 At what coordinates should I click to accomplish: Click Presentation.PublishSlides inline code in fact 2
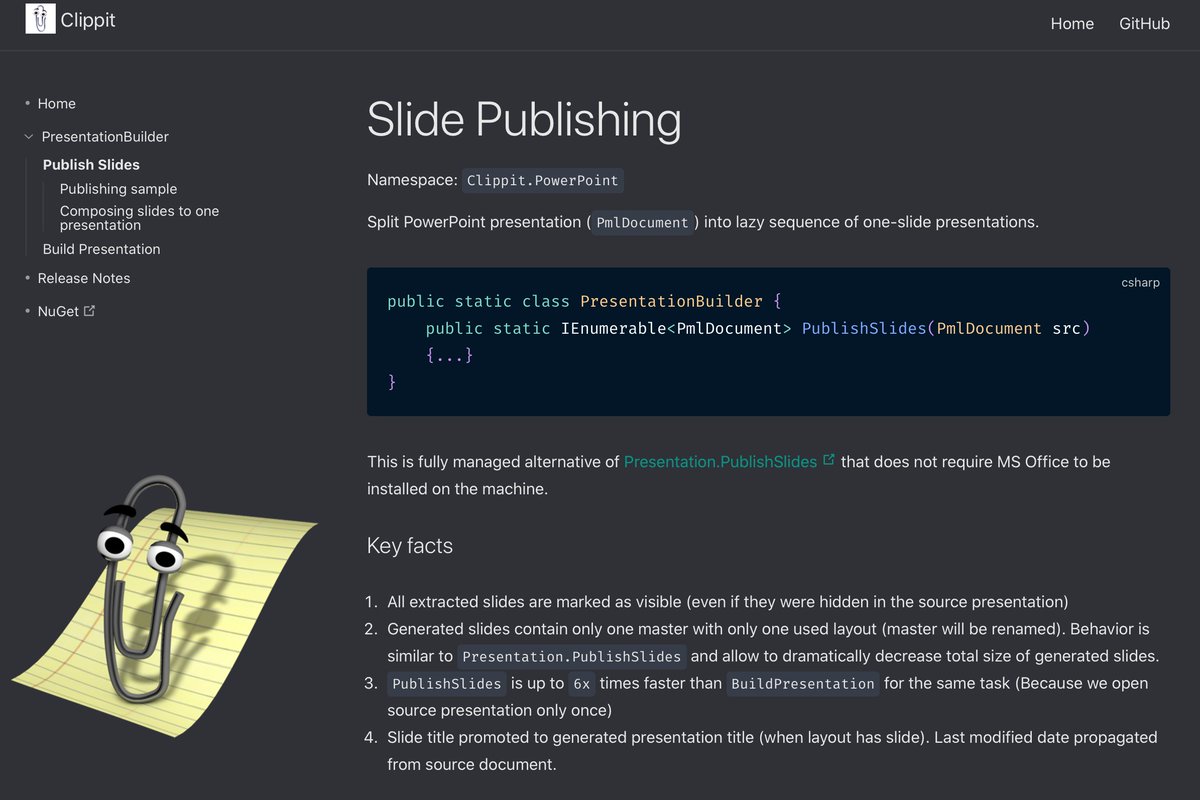click(573, 657)
